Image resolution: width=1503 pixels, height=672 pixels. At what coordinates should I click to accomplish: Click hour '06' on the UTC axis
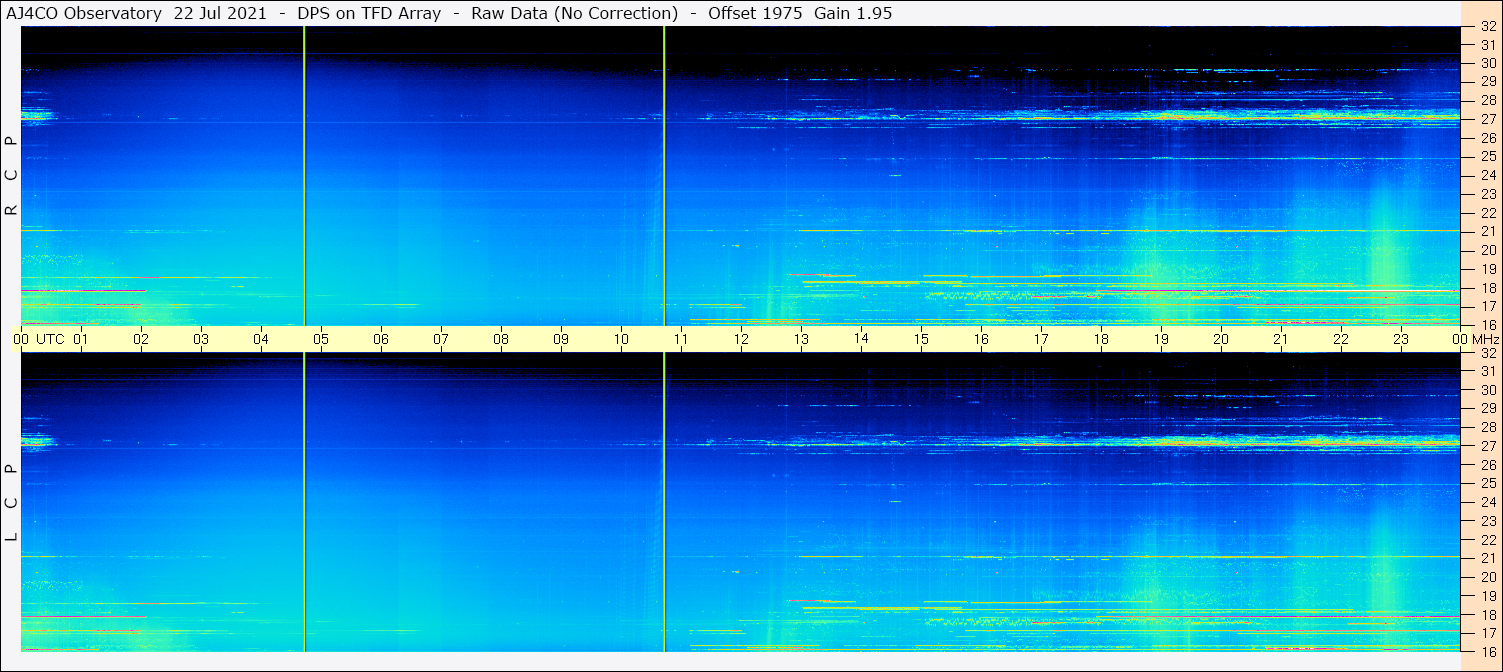[381, 339]
